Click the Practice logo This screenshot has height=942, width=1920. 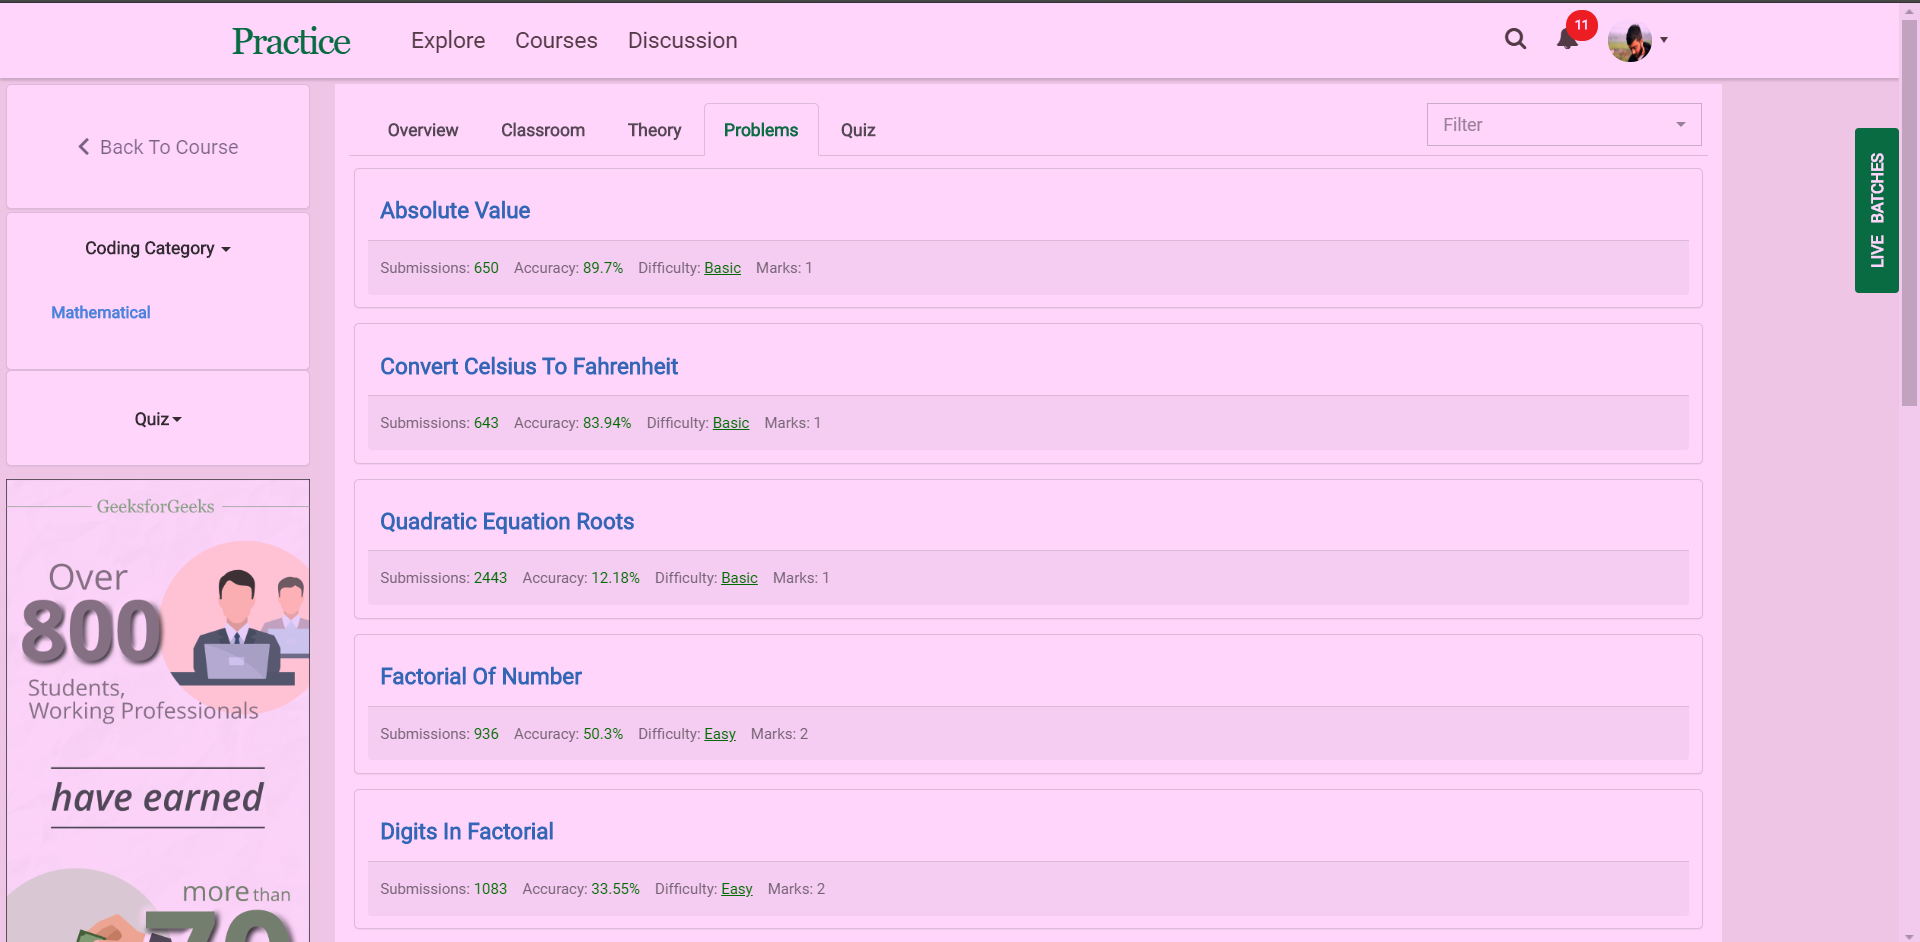(291, 40)
